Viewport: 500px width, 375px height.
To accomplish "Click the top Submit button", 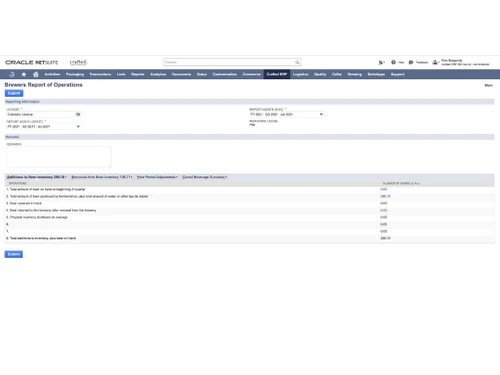I will (x=14, y=93).
